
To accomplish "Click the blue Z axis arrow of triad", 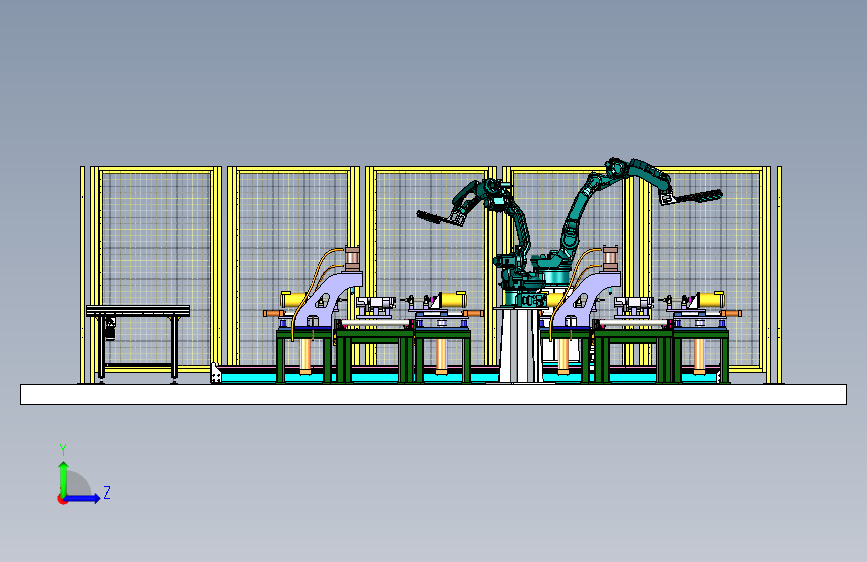I will 83,498.
